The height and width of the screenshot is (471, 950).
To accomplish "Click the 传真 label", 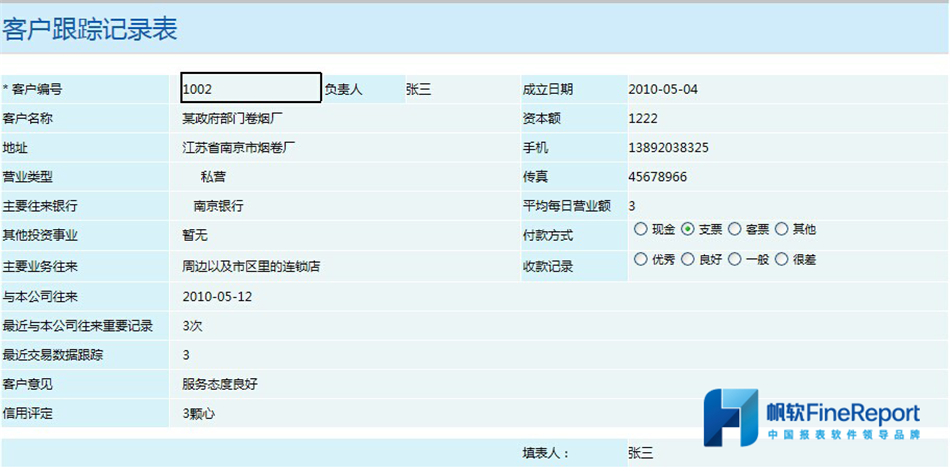I will 536,177.
